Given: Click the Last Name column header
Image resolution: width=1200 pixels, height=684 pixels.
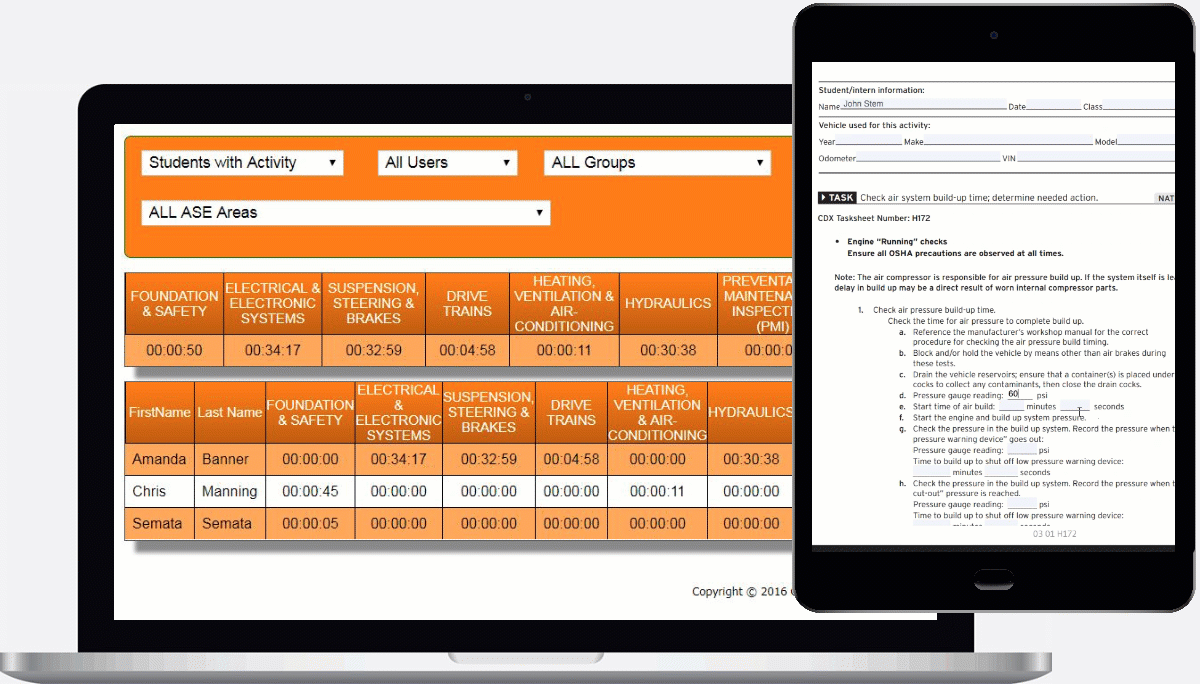Looking at the screenshot, I should pos(229,412).
